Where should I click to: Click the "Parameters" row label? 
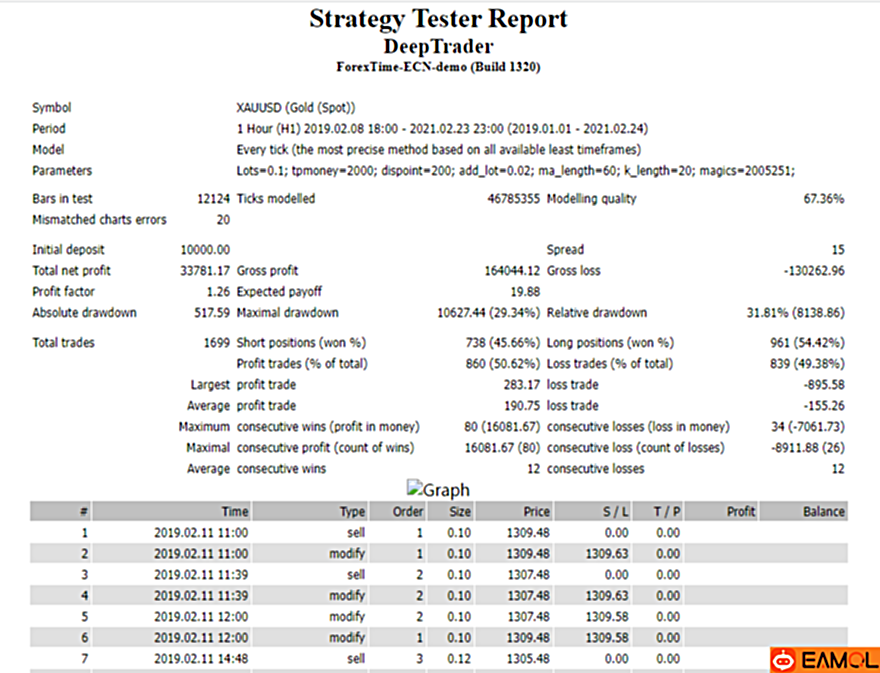(62, 171)
